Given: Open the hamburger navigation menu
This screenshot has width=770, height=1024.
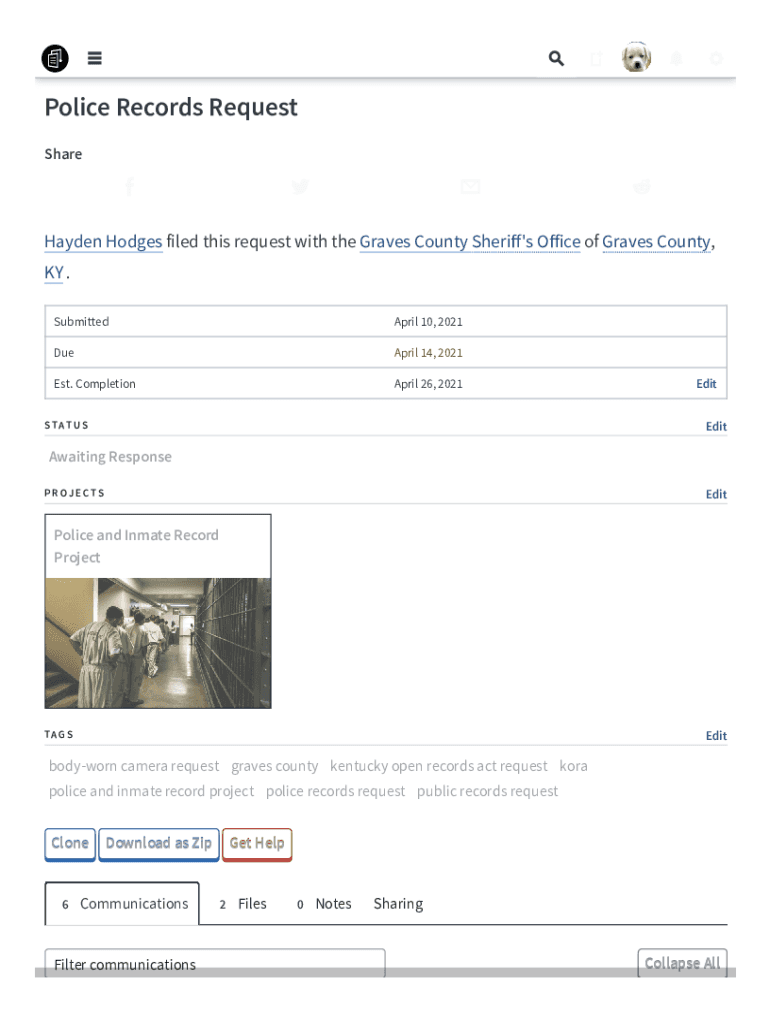Looking at the screenshot, I should tap(94, 59).
